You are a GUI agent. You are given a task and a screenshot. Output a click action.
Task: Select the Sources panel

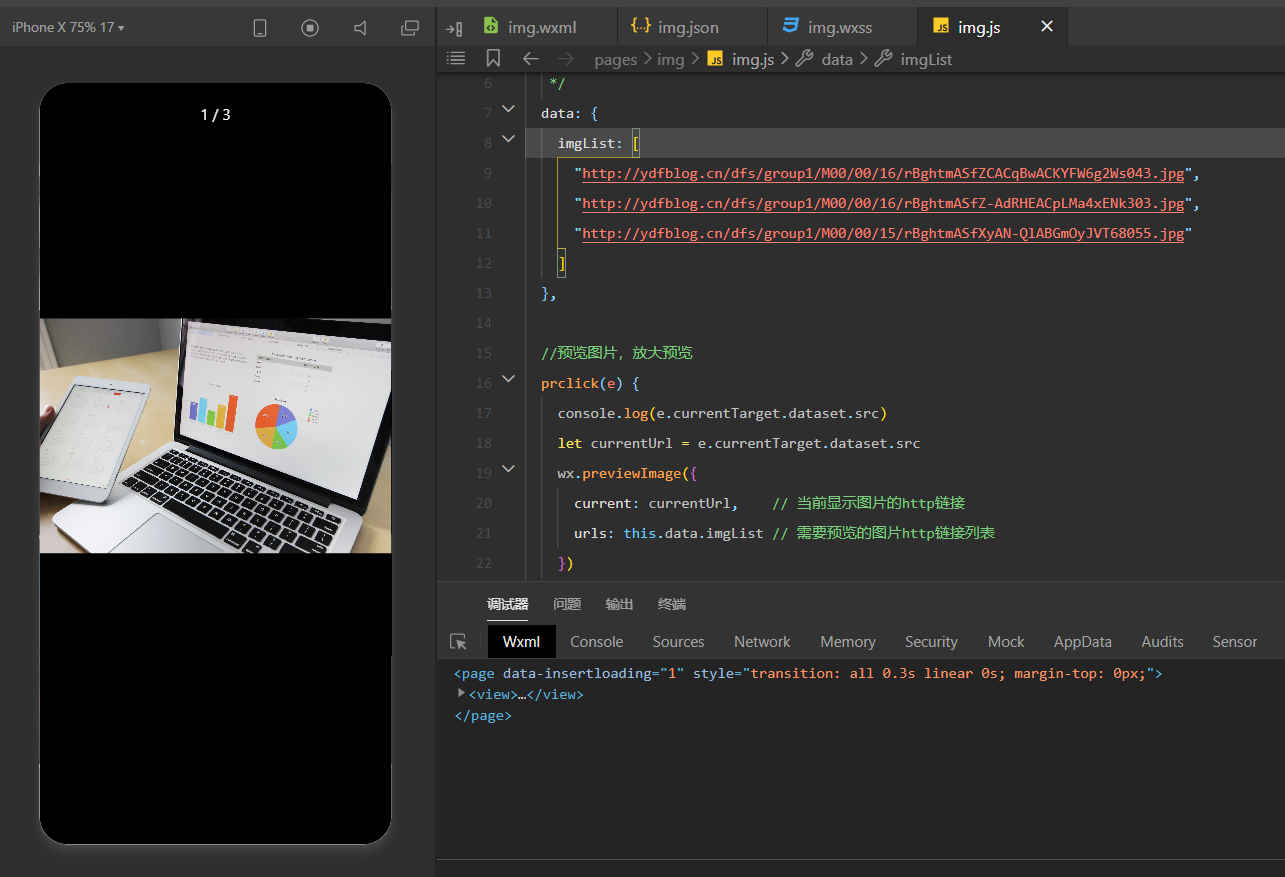[x=678, y=641]
